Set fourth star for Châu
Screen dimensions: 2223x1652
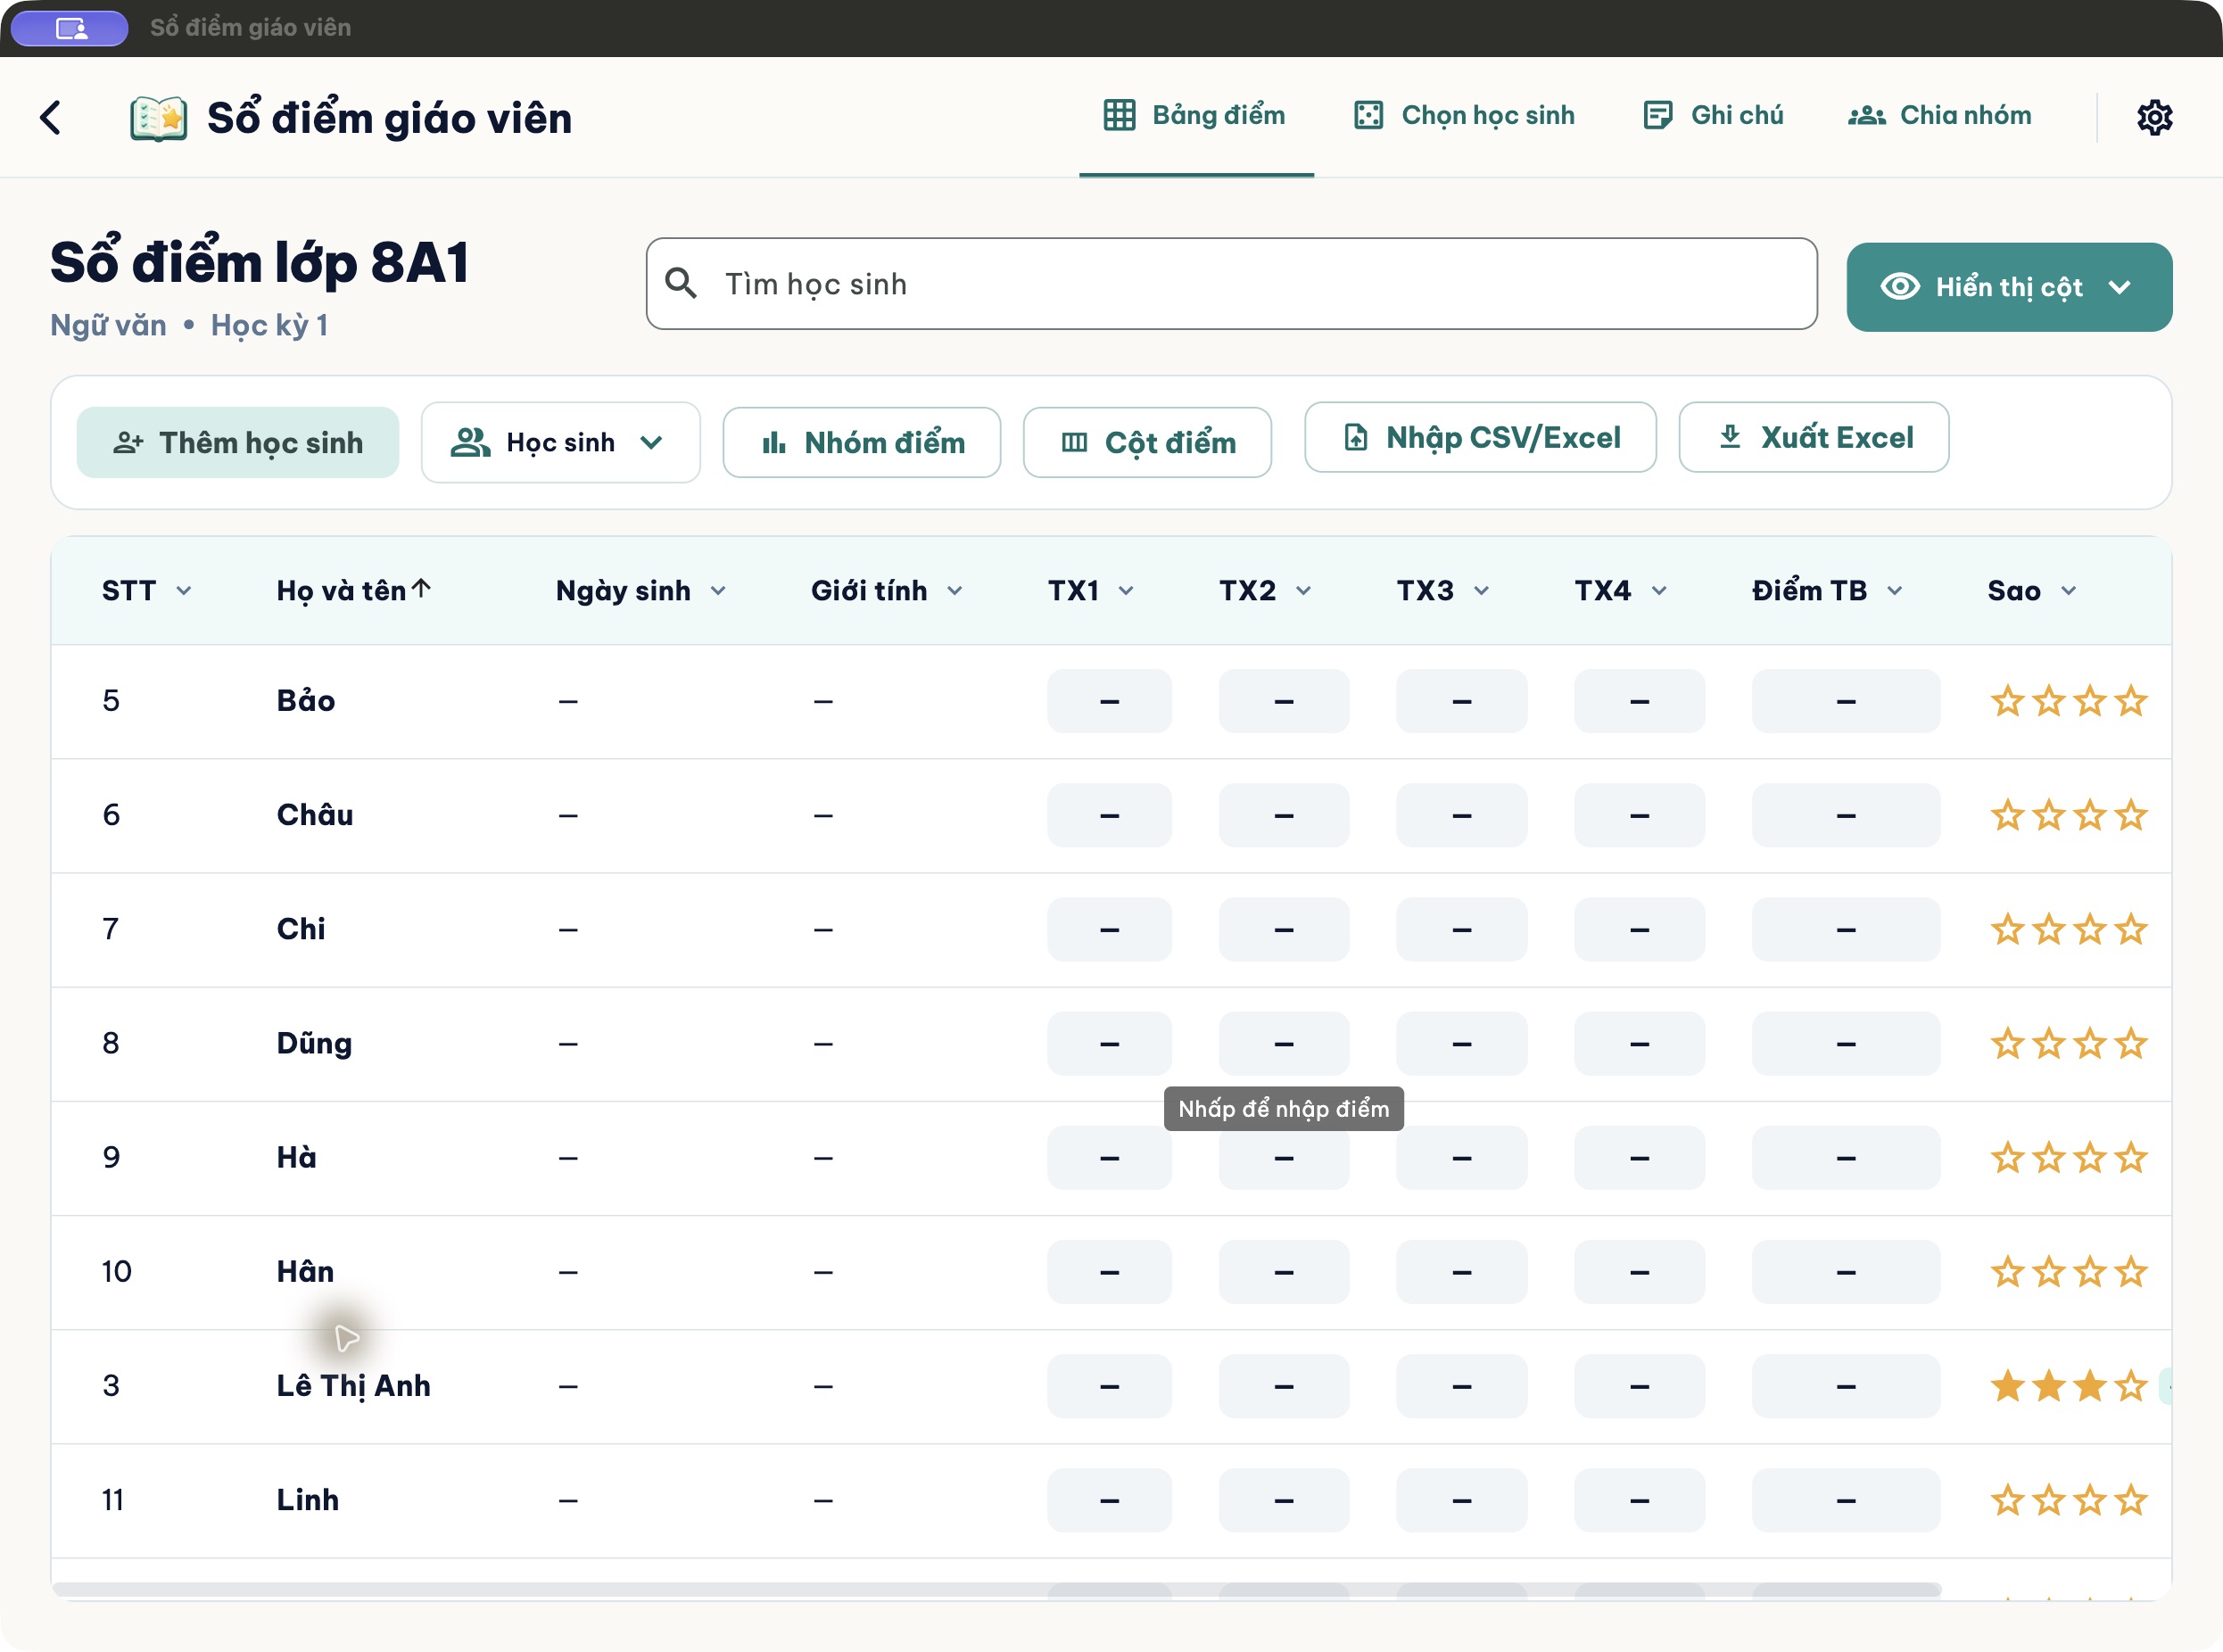coord(2131,815)
